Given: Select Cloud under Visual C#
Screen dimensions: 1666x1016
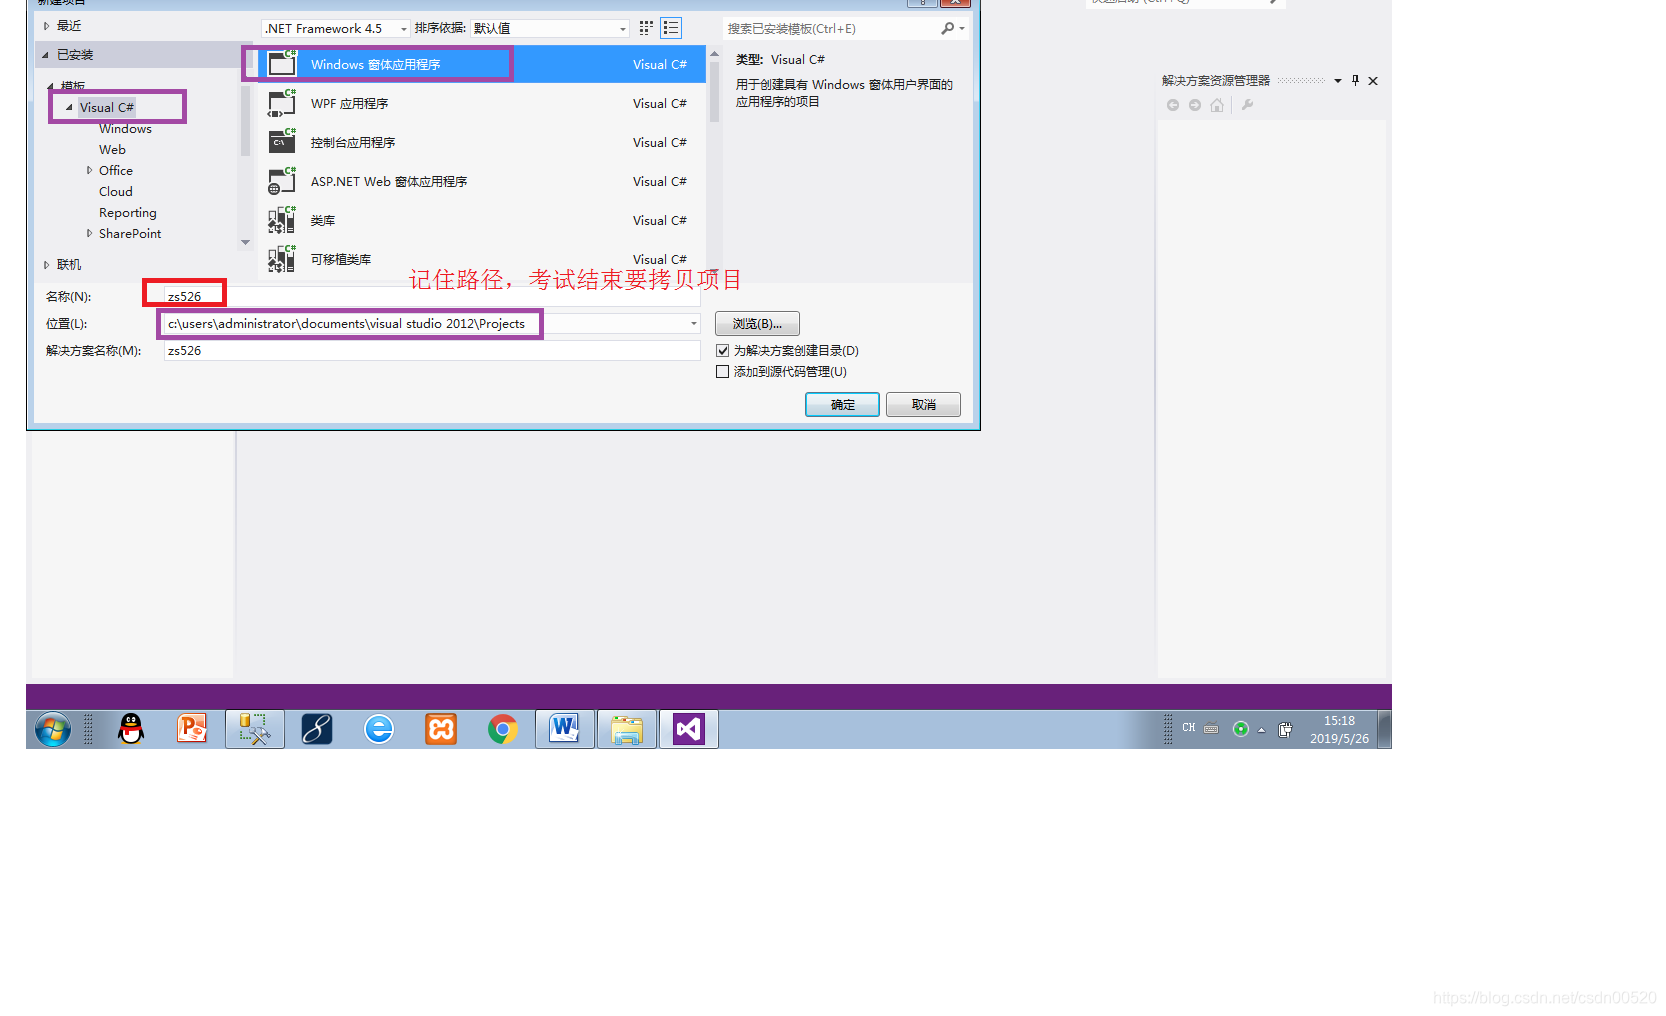Looking at the screenshot, I should 115,192.
